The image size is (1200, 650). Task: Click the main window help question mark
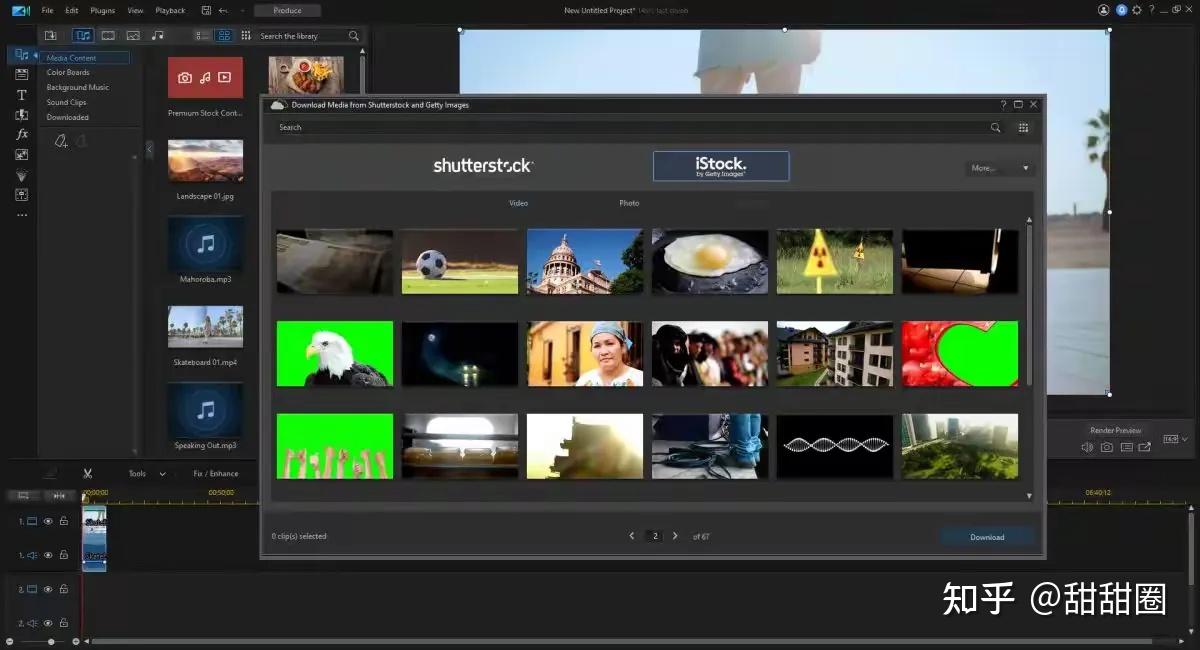(x=1152, y=10)
